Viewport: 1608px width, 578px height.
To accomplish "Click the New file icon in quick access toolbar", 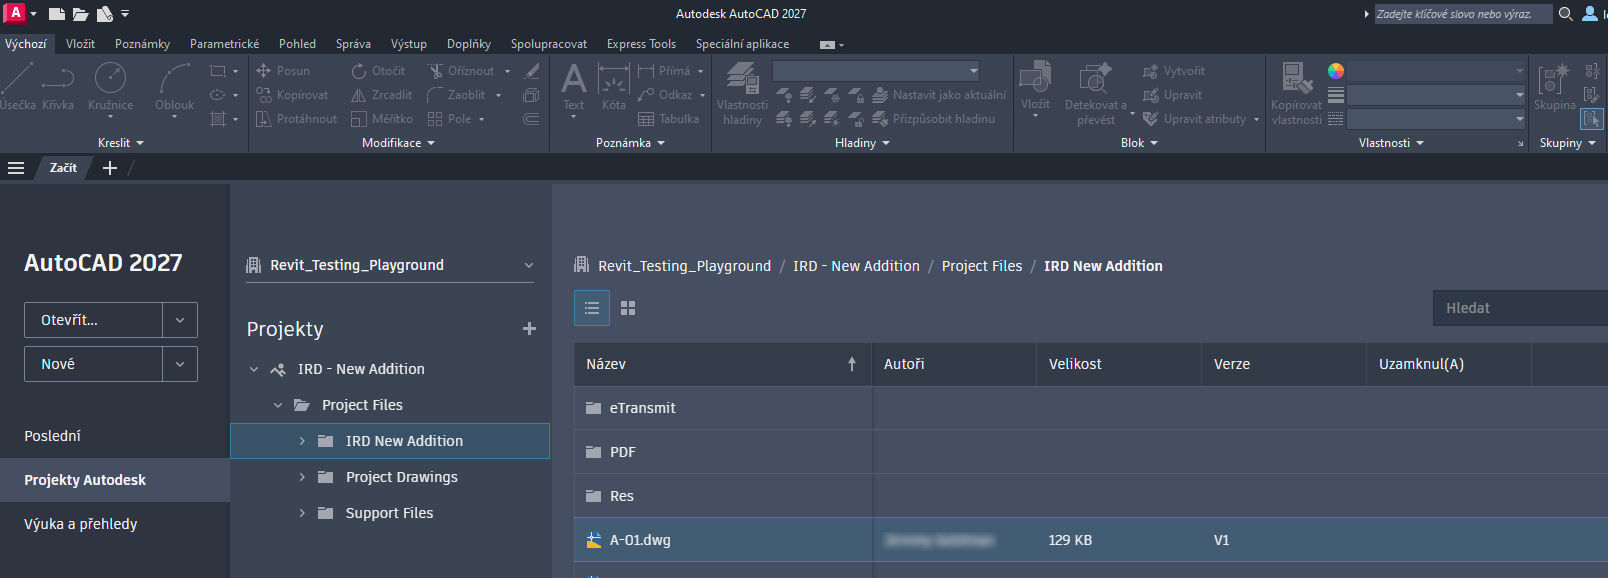I will [57, 14].
